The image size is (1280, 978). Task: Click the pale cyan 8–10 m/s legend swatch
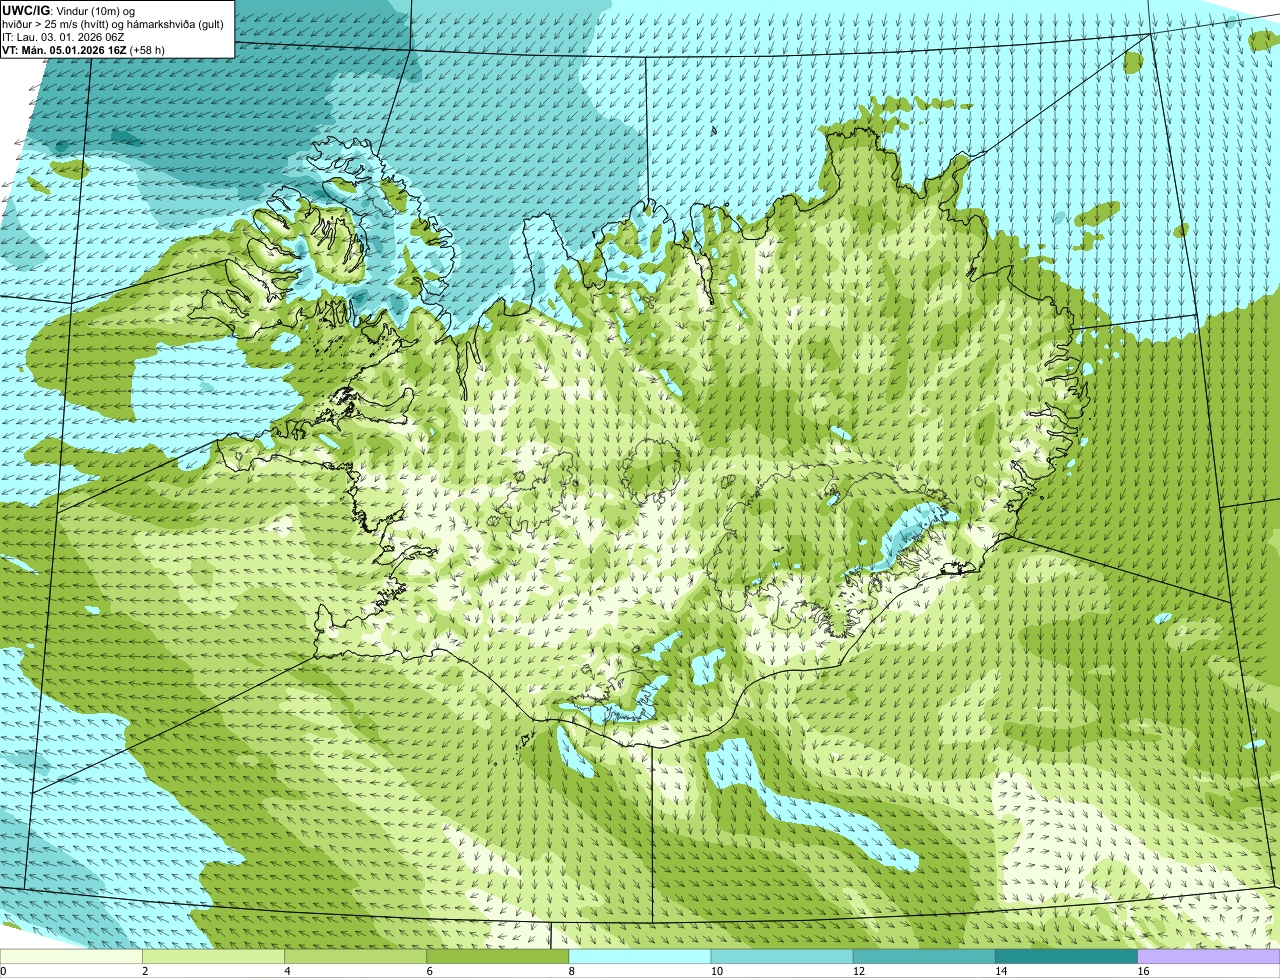(x=640, y=956)
